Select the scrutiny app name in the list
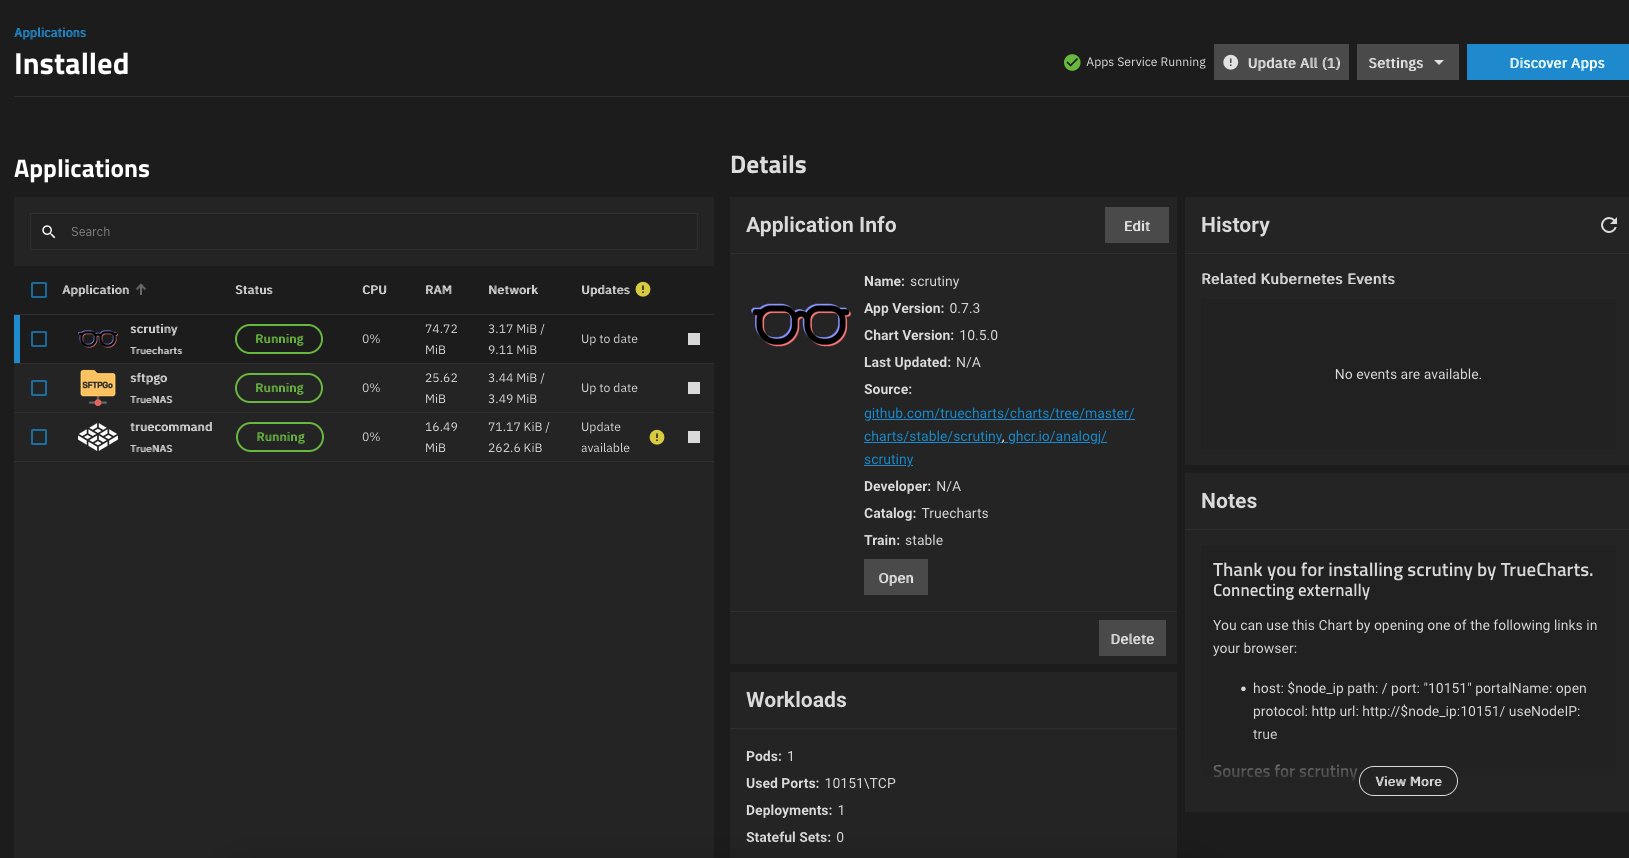This screenshot has width=1629, height=858. (154, 329)
